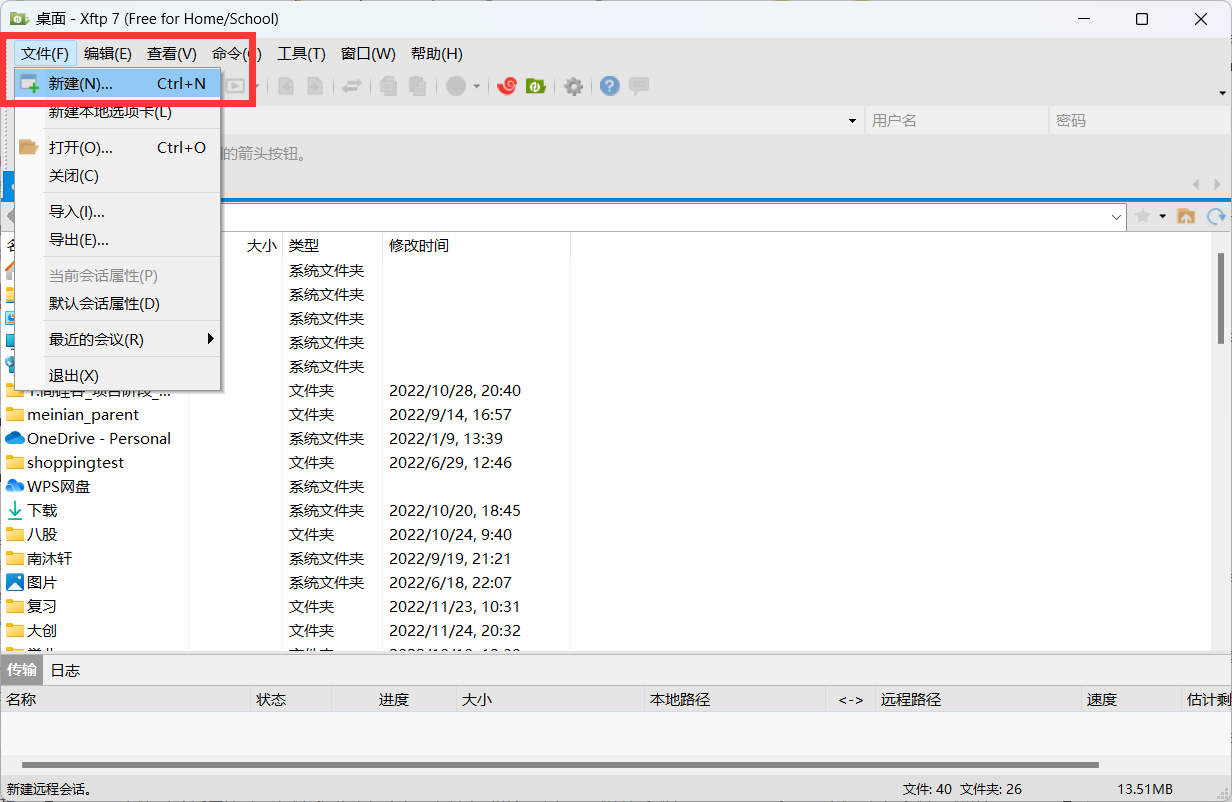
Task: Switch to the 日志 tab
Action: click(65, 670)
